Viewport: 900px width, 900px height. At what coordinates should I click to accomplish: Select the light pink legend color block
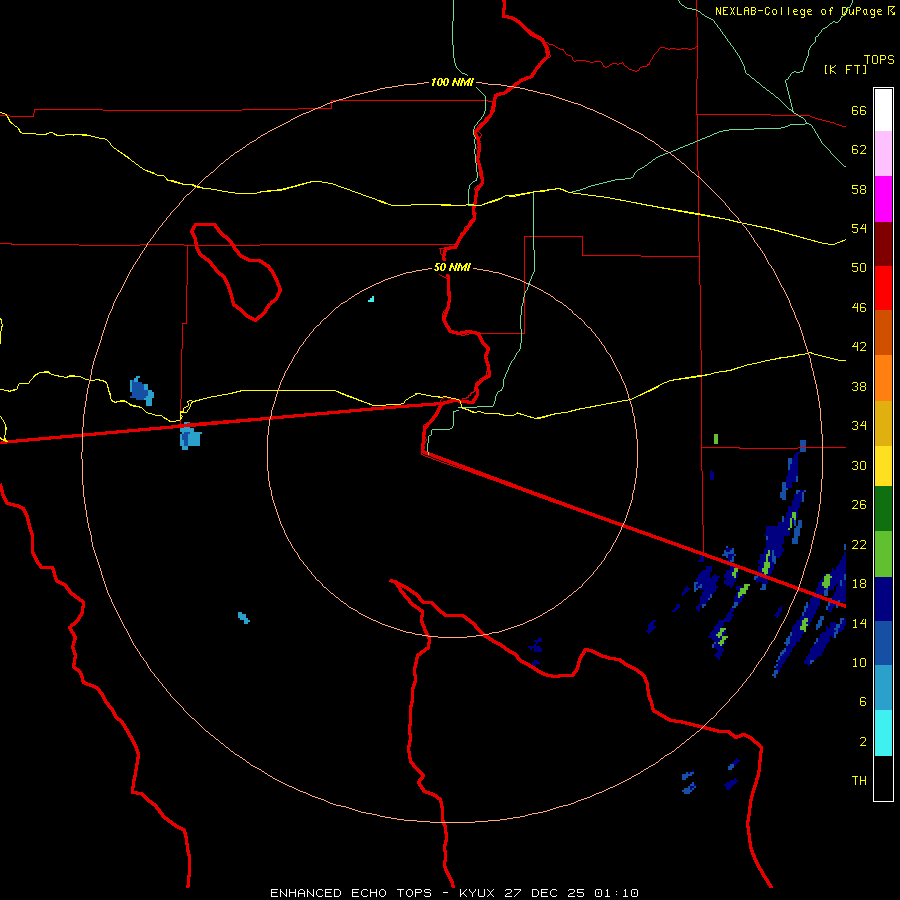[x=883, y=153]
